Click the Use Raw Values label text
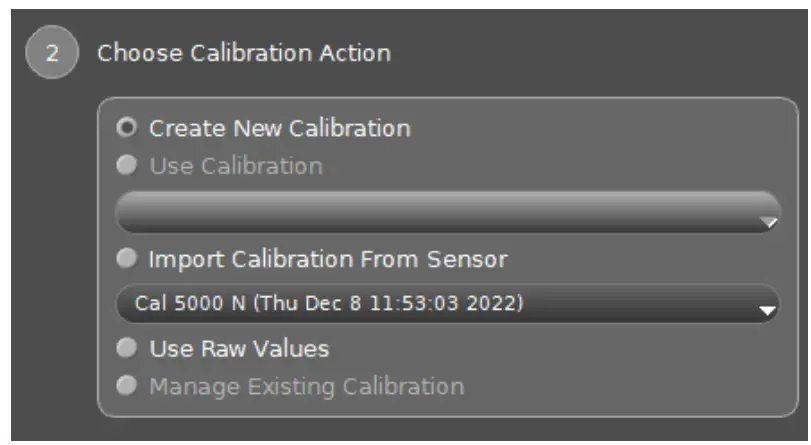This screenshot has height=445, width=811. point(239,349)
